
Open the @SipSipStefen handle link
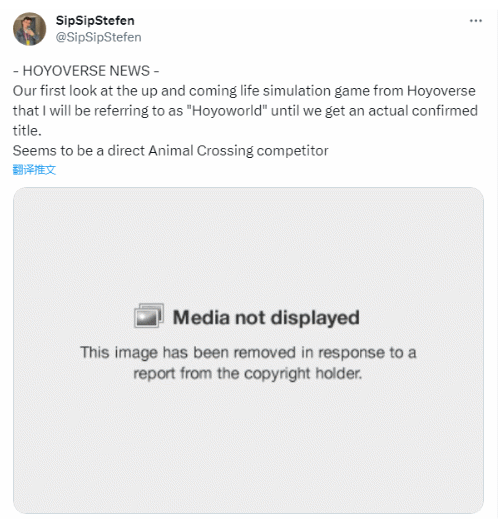[98, 37]
